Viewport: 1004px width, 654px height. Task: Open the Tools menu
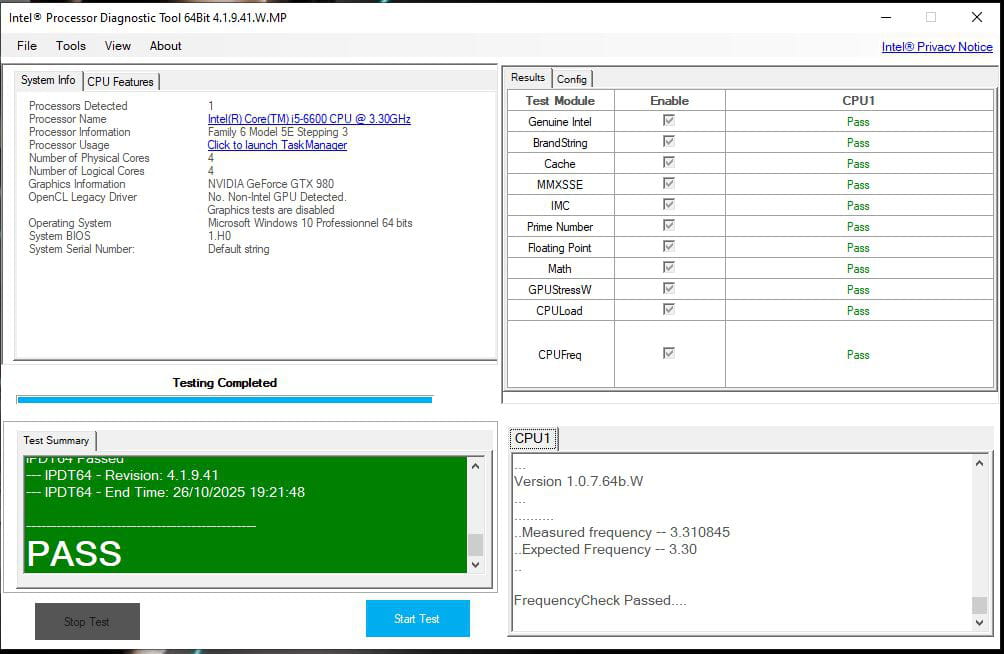tap(71, 46)
